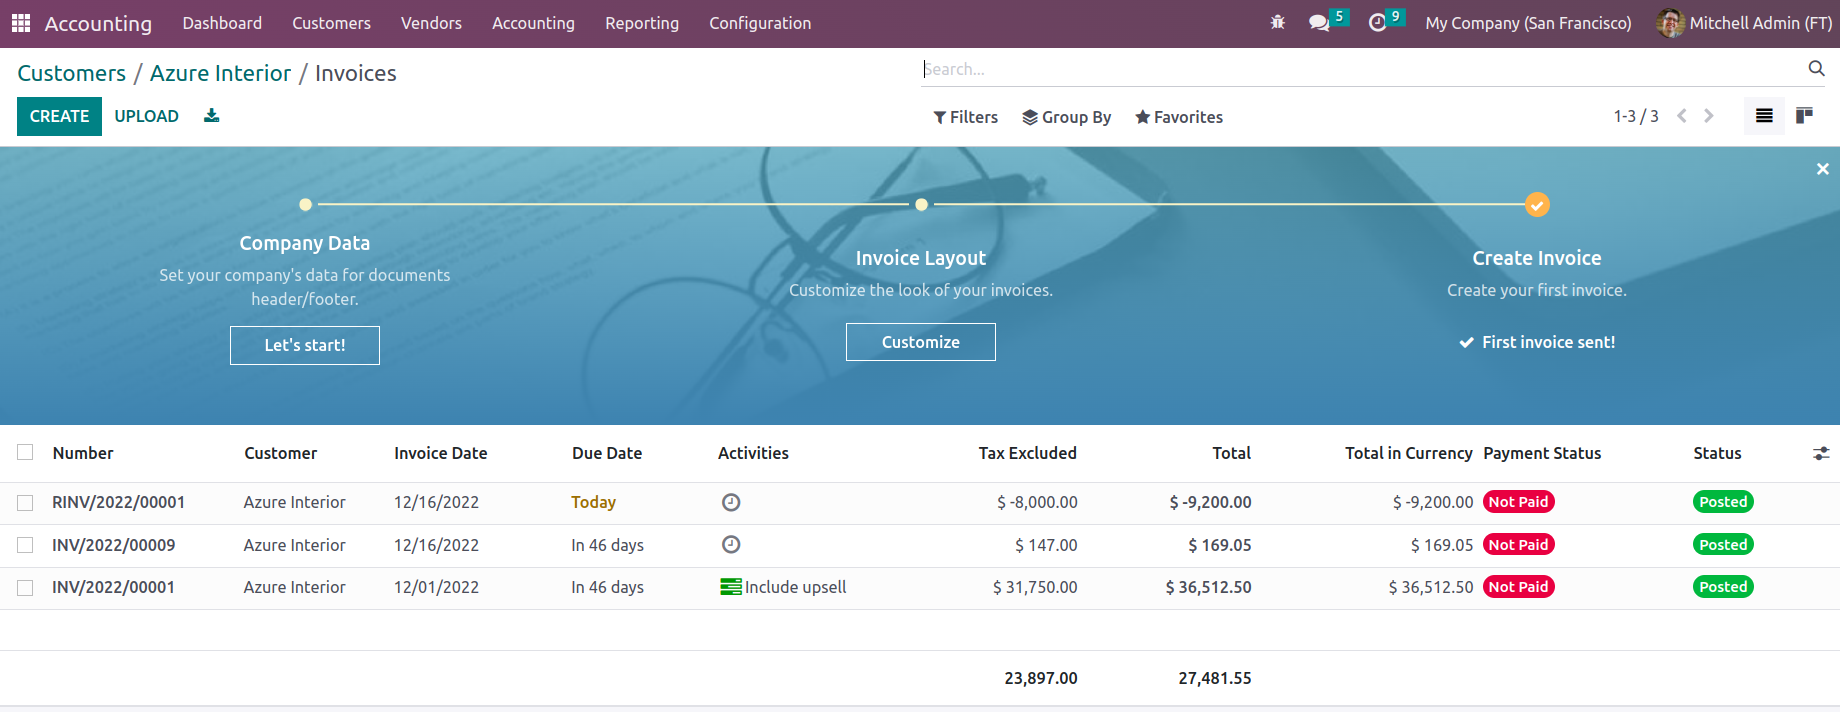Open the Customers top menu
Screen dimensions: 1840x712
click(331, 23)
